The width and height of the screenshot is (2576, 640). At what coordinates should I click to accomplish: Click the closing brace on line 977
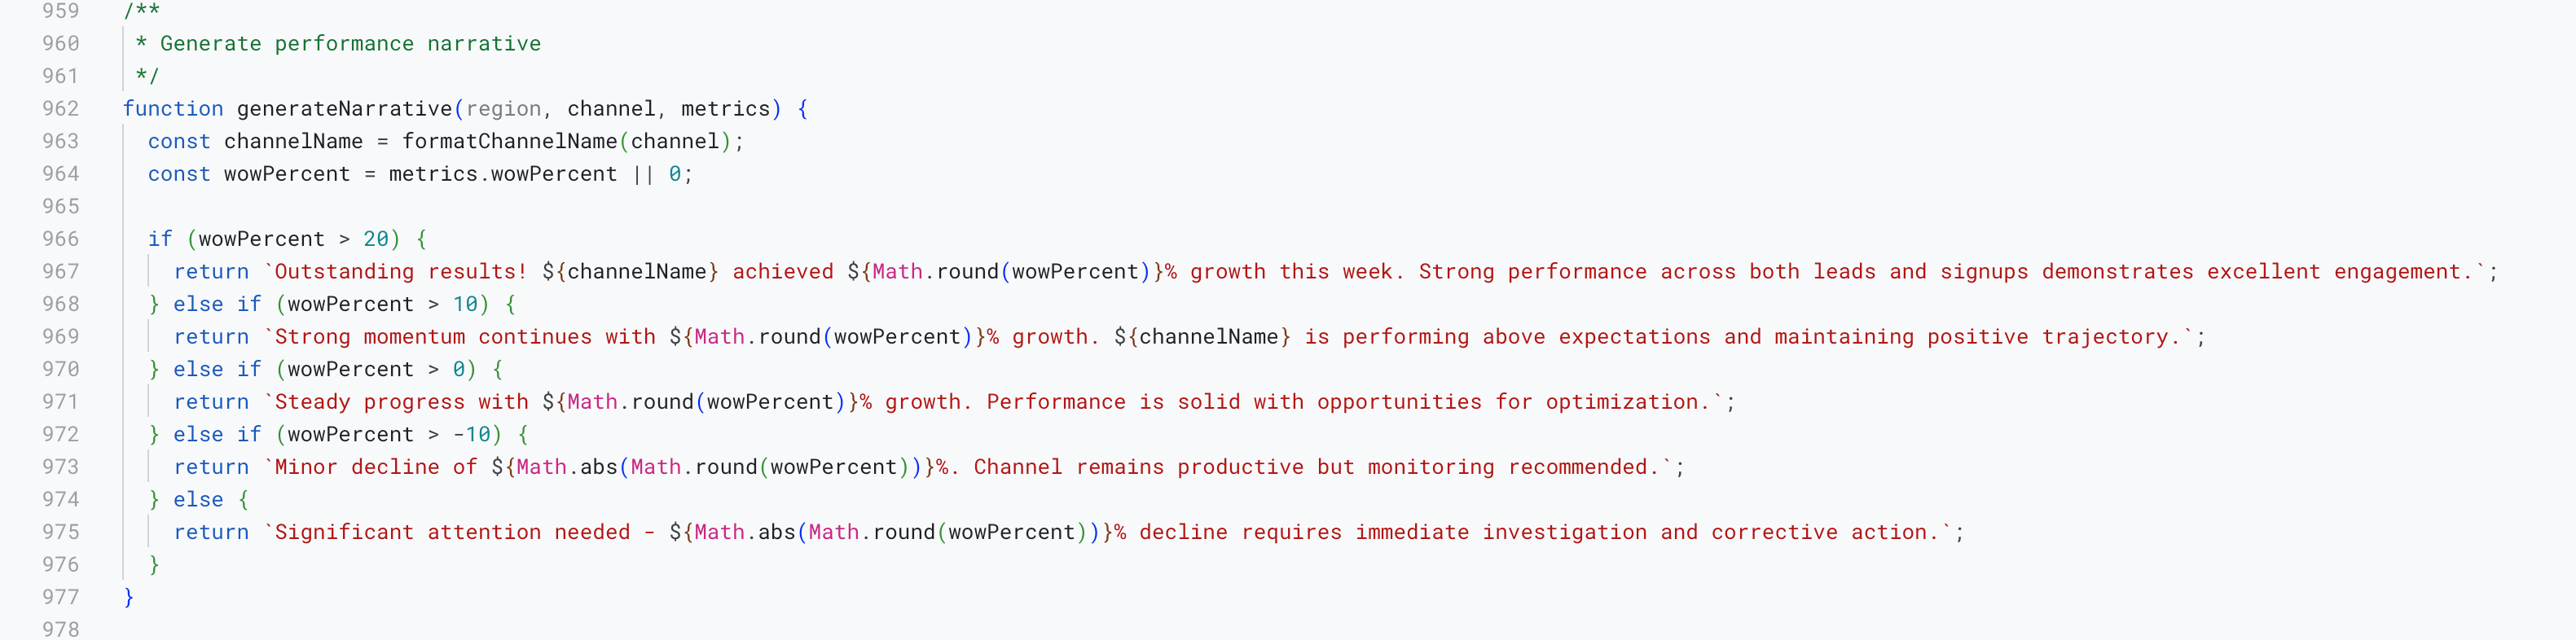(128, 597)
